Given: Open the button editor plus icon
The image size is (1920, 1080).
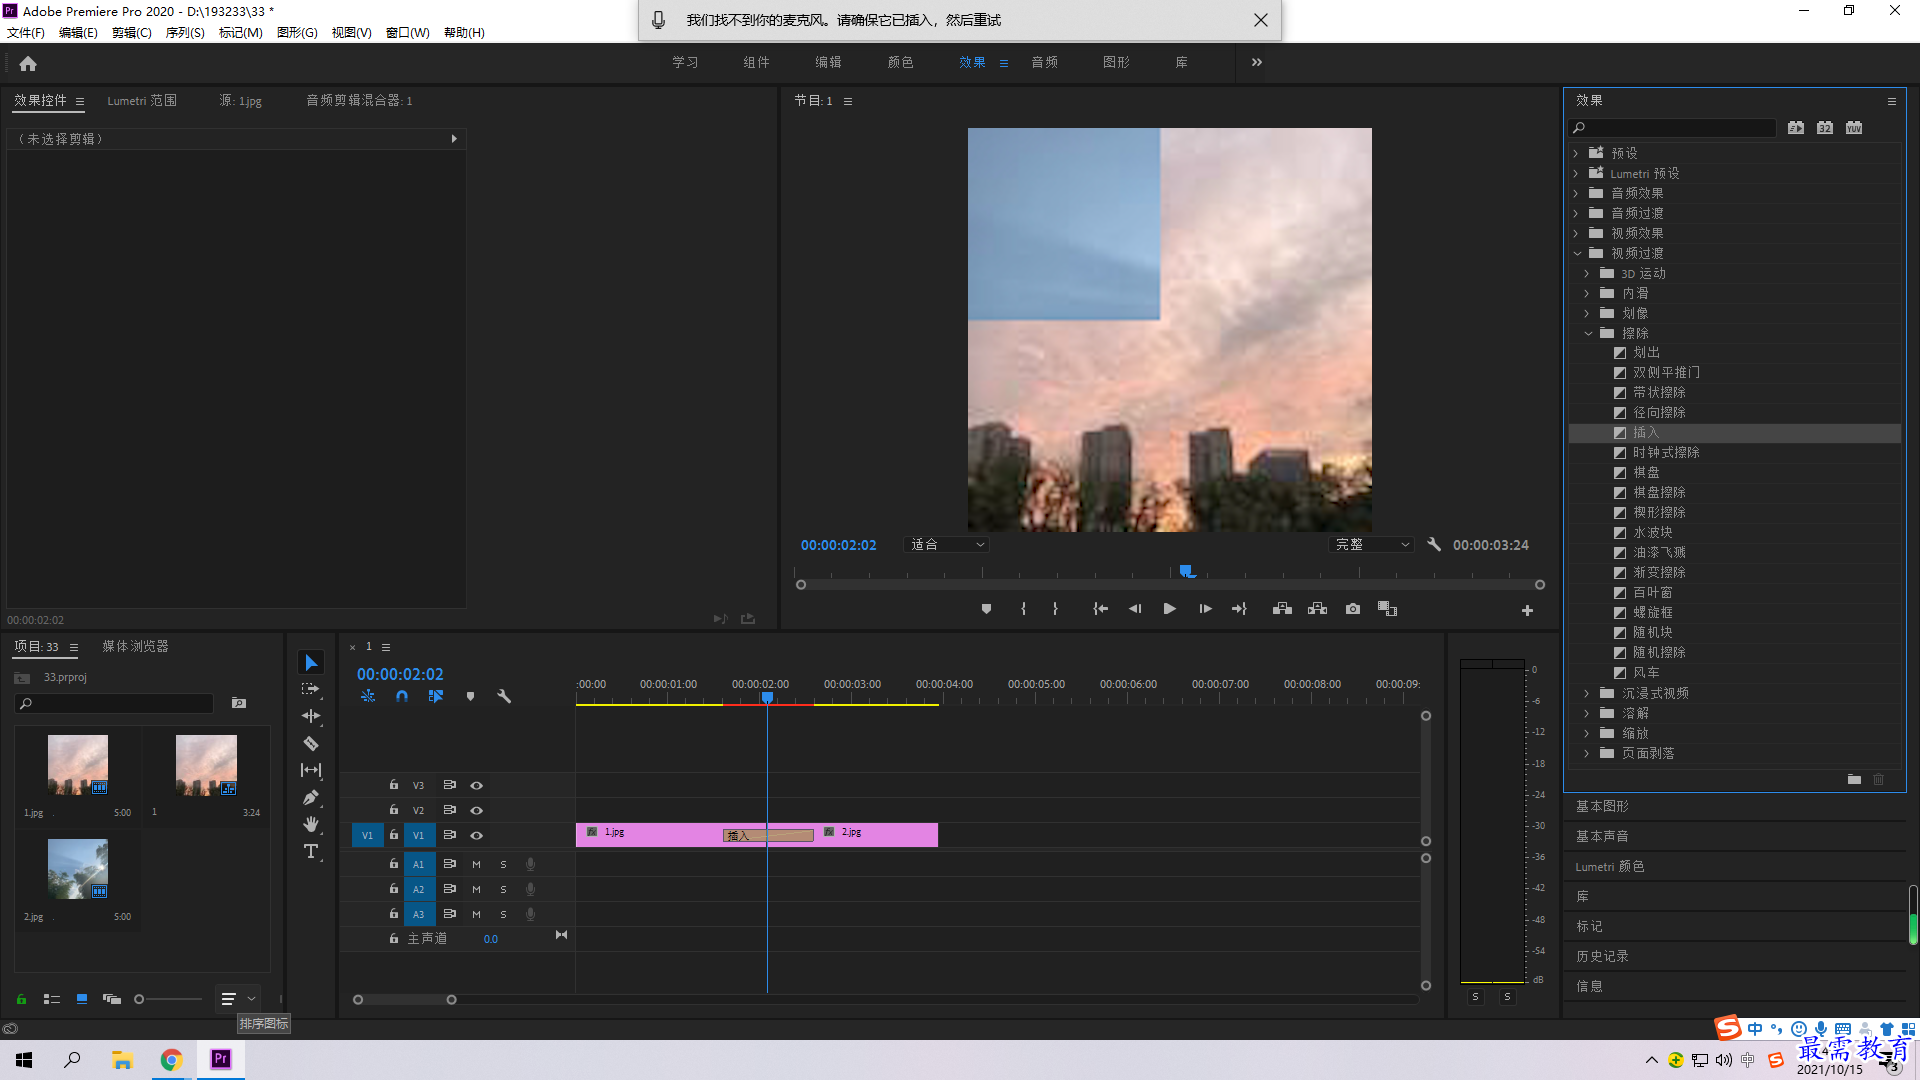Looking at the screenshot, I should point(1527,610).
